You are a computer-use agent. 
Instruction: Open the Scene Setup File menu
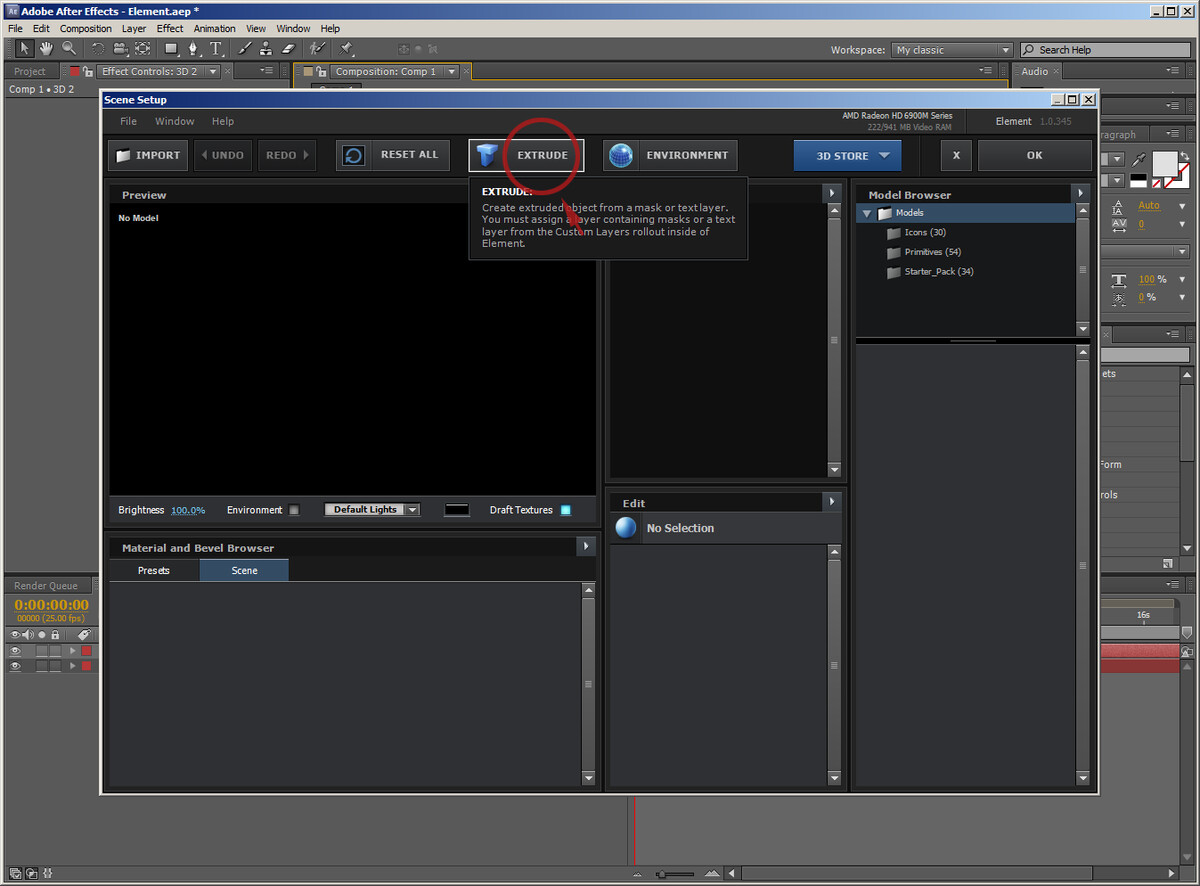click(129, 121)
